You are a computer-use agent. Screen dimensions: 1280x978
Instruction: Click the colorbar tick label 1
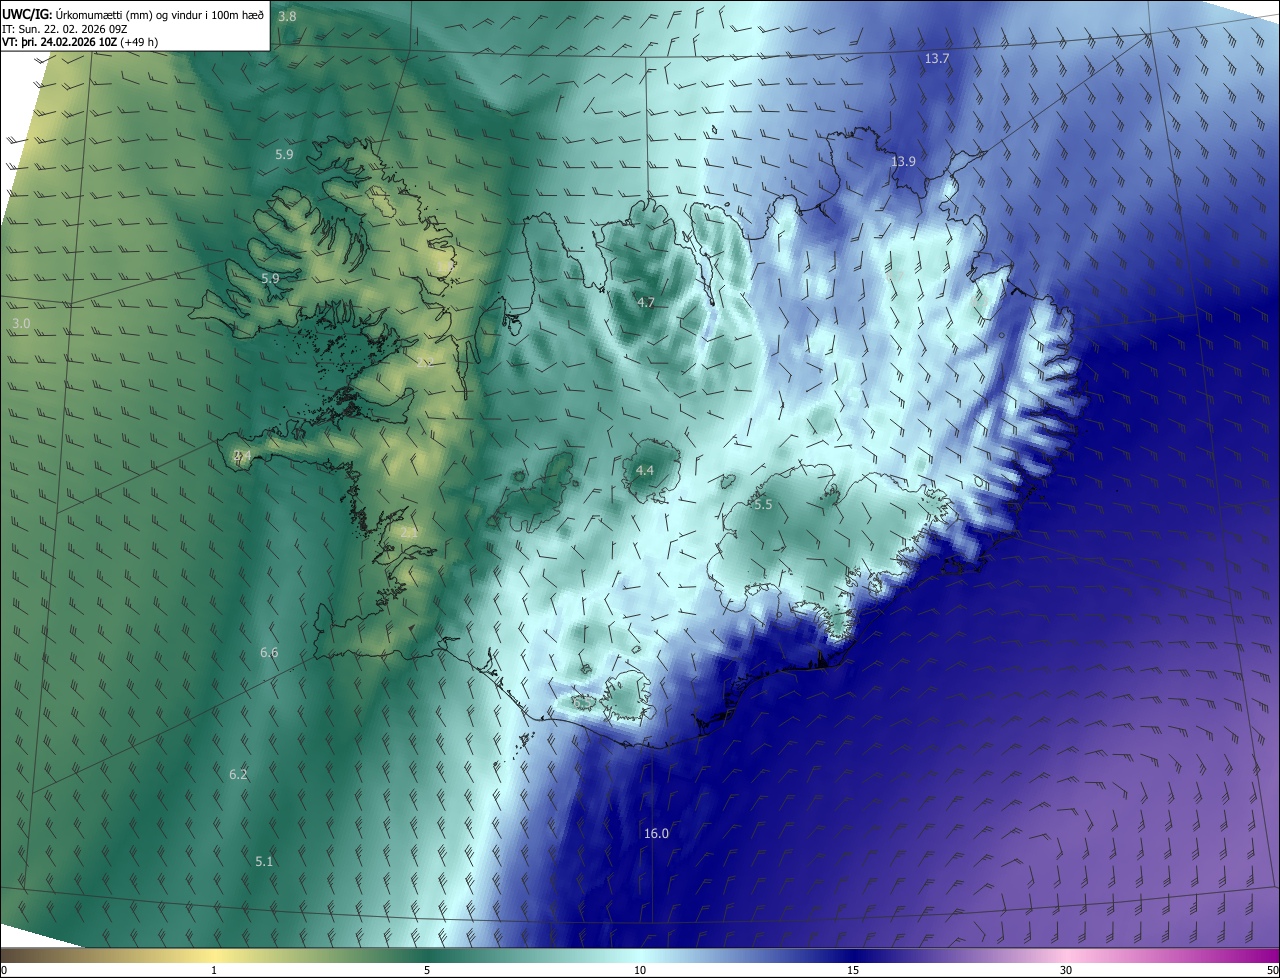[x=214, y=970]
